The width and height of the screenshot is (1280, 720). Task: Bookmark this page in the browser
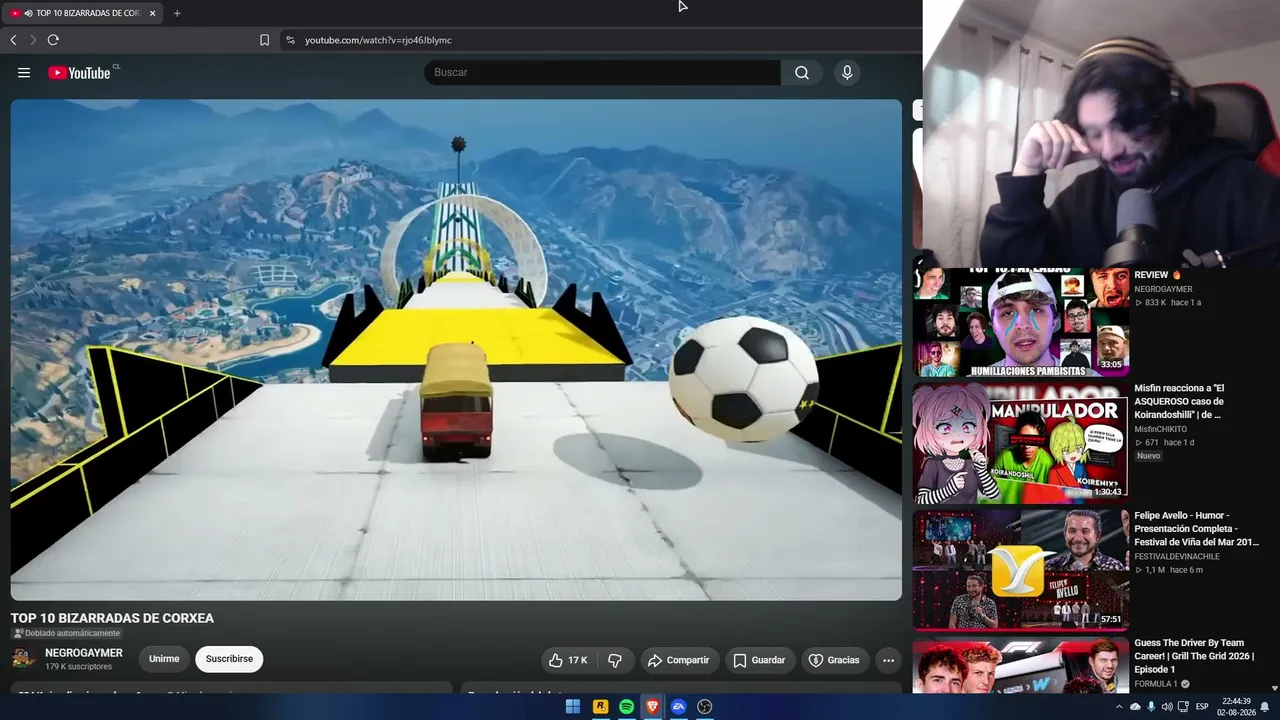[264, 40]
